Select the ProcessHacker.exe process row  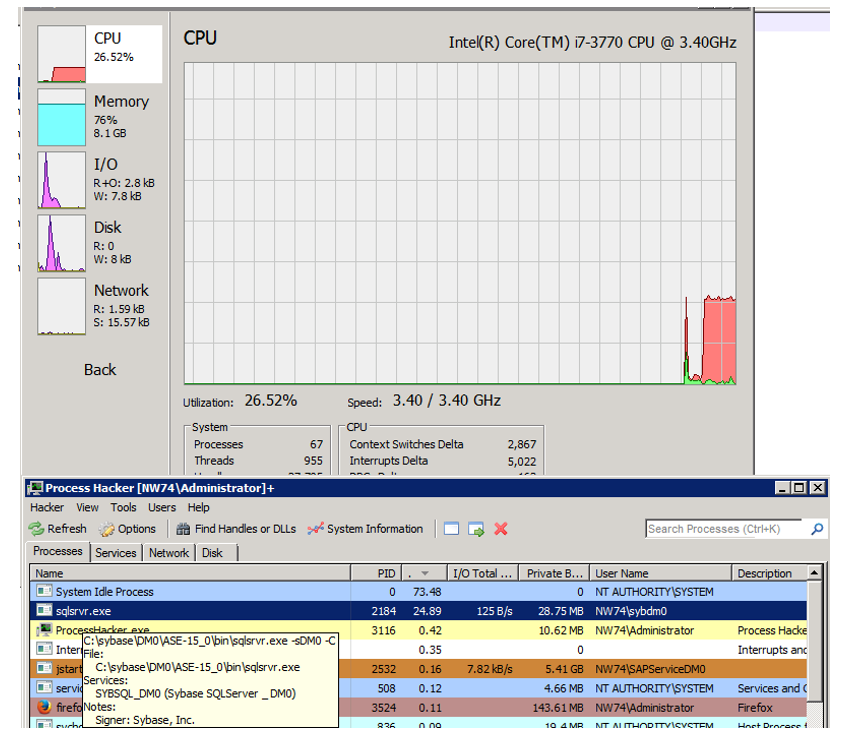point(419,631)
